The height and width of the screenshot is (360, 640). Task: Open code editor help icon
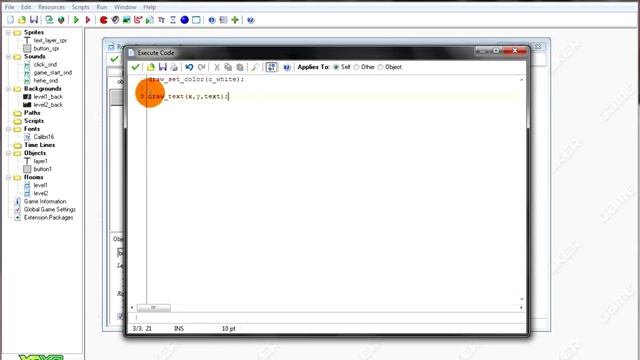287,67
